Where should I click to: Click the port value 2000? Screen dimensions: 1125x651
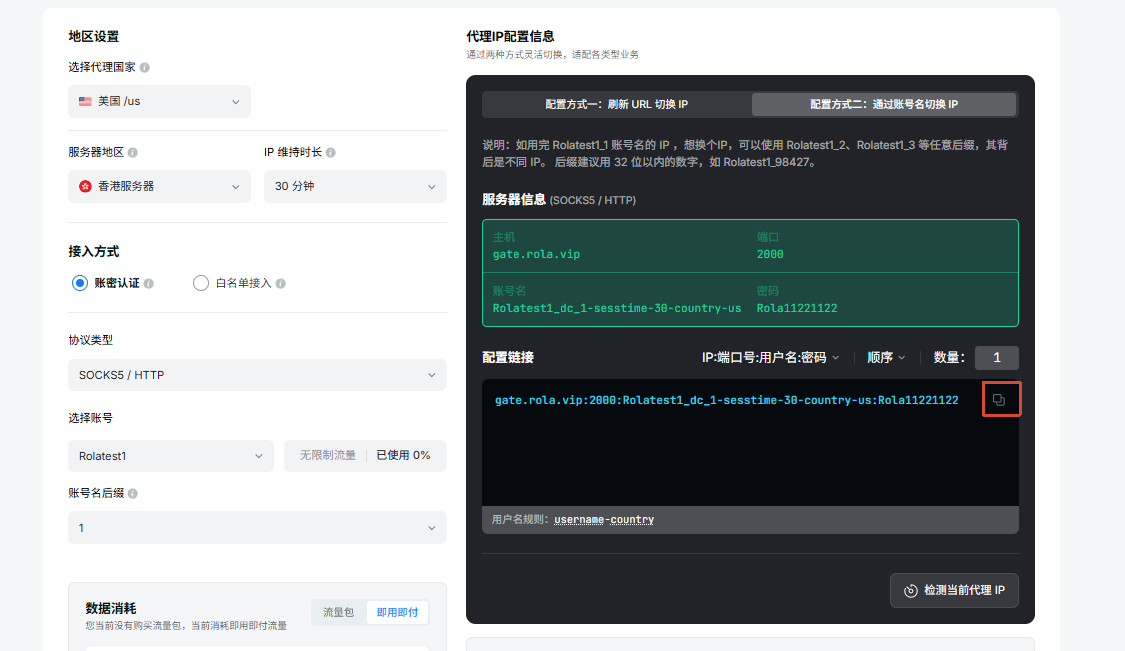[770, 254]
